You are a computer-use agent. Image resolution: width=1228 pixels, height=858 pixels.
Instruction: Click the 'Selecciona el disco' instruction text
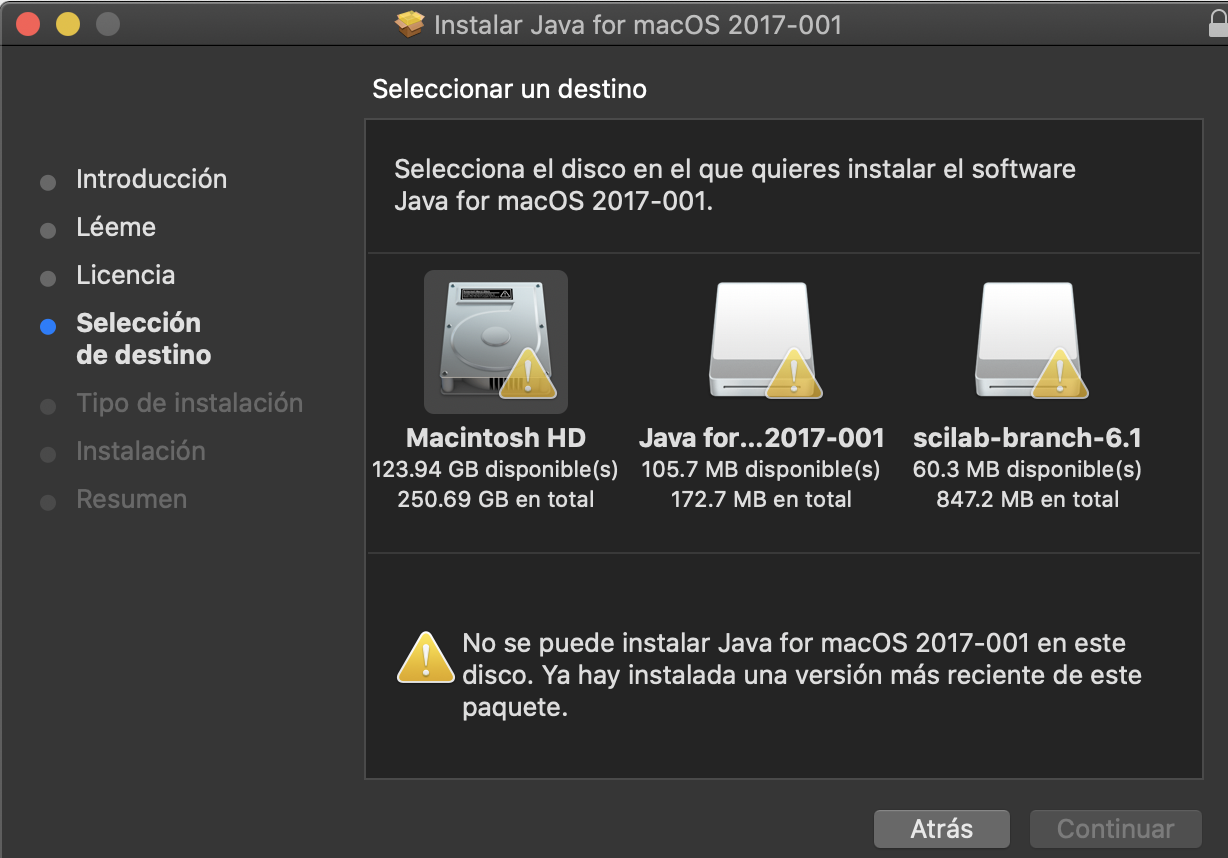[735, 184]
